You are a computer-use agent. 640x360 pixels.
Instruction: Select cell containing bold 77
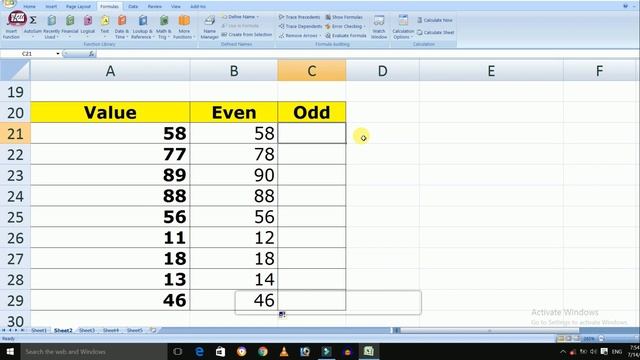110,154
